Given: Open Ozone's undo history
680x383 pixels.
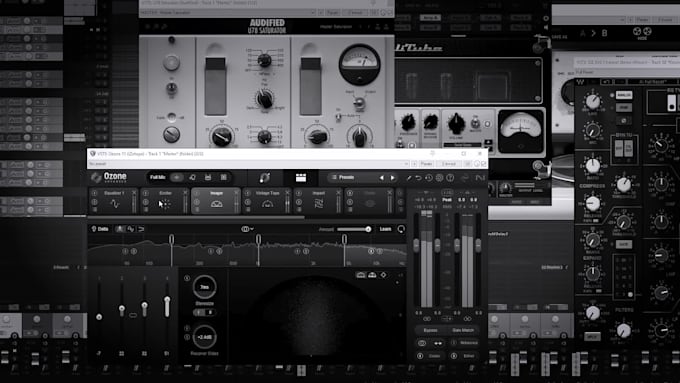Looking at the screenshot, I should (x=429, y=178).
